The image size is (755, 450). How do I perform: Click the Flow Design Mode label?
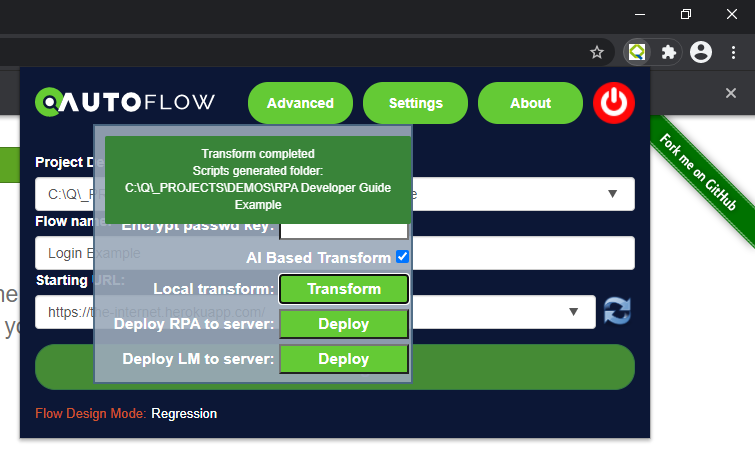click(x=91, y=413)
